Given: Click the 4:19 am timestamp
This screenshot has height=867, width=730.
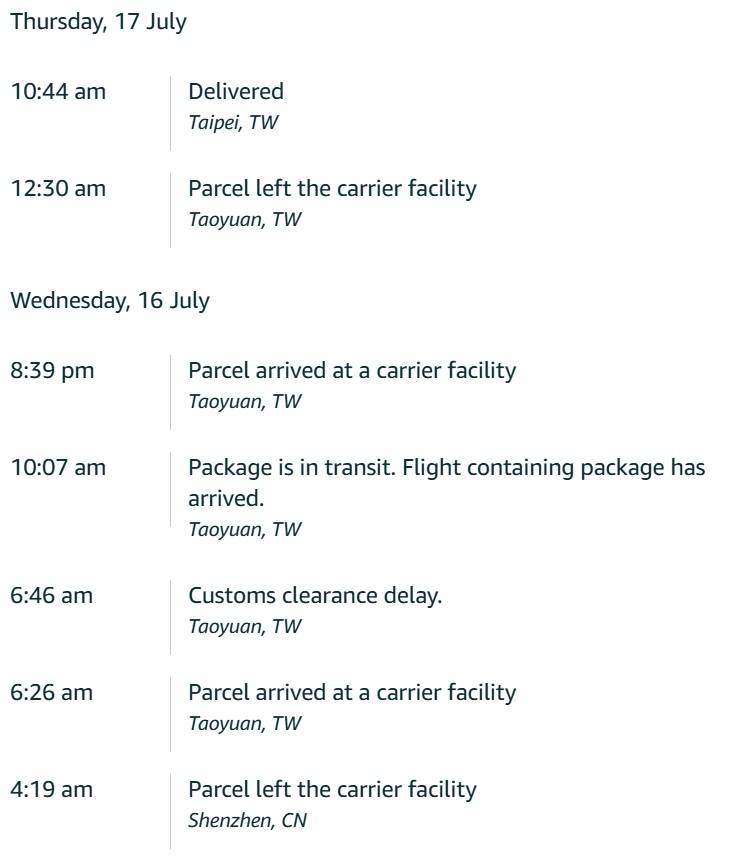Looking at the screenshot, I should pyautogui.click(x=51, y=790).
